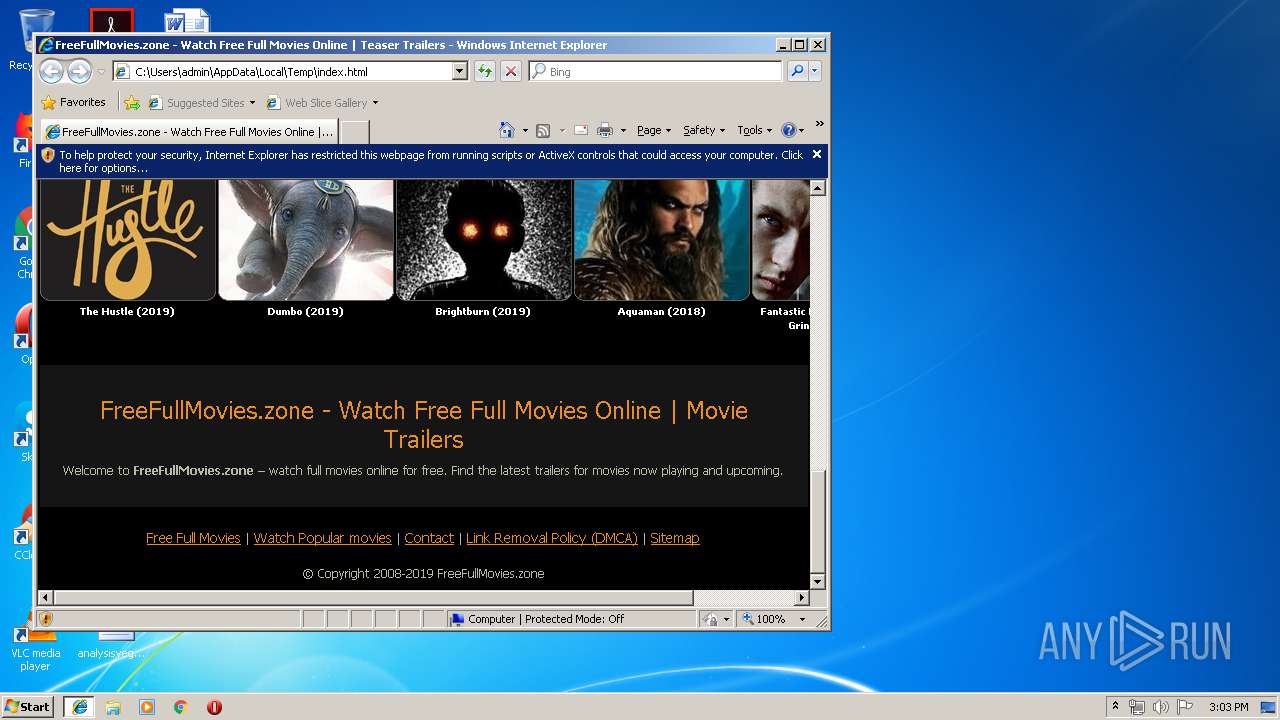
Task: Click the horizontal scrollbar right arrow
Action: [801, 597]
